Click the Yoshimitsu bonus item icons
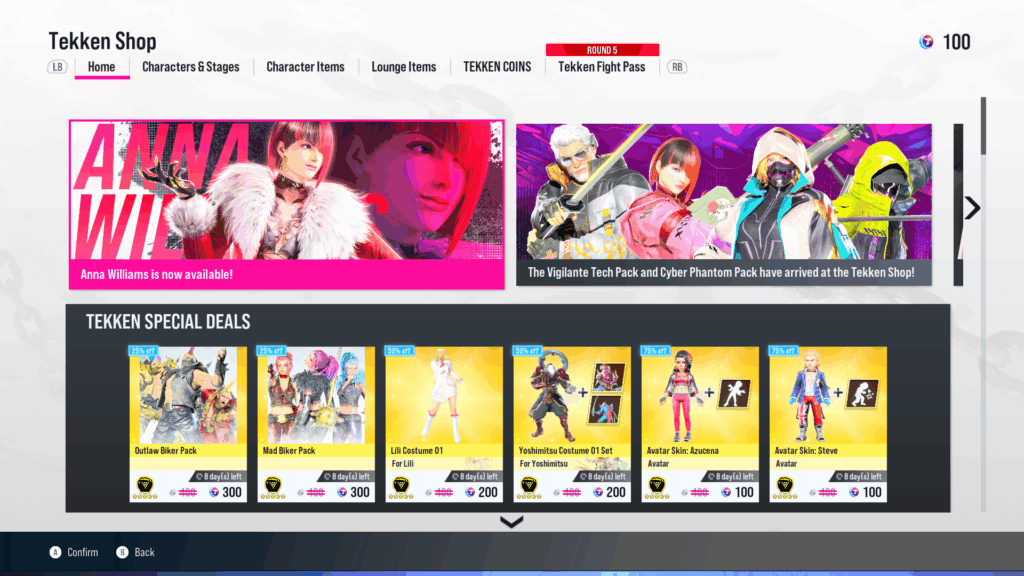This screenshot has height=576, width=1024. [x=608, y=394]
